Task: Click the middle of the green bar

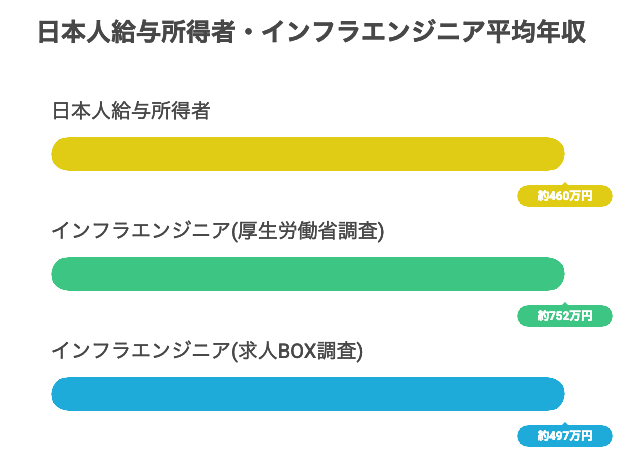Action: pyautogui.click(x=308, y=274)
